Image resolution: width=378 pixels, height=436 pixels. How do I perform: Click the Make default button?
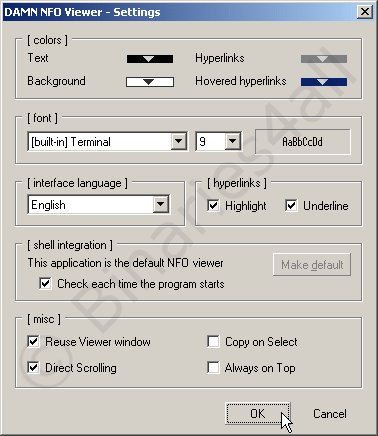tap(312, 265)
